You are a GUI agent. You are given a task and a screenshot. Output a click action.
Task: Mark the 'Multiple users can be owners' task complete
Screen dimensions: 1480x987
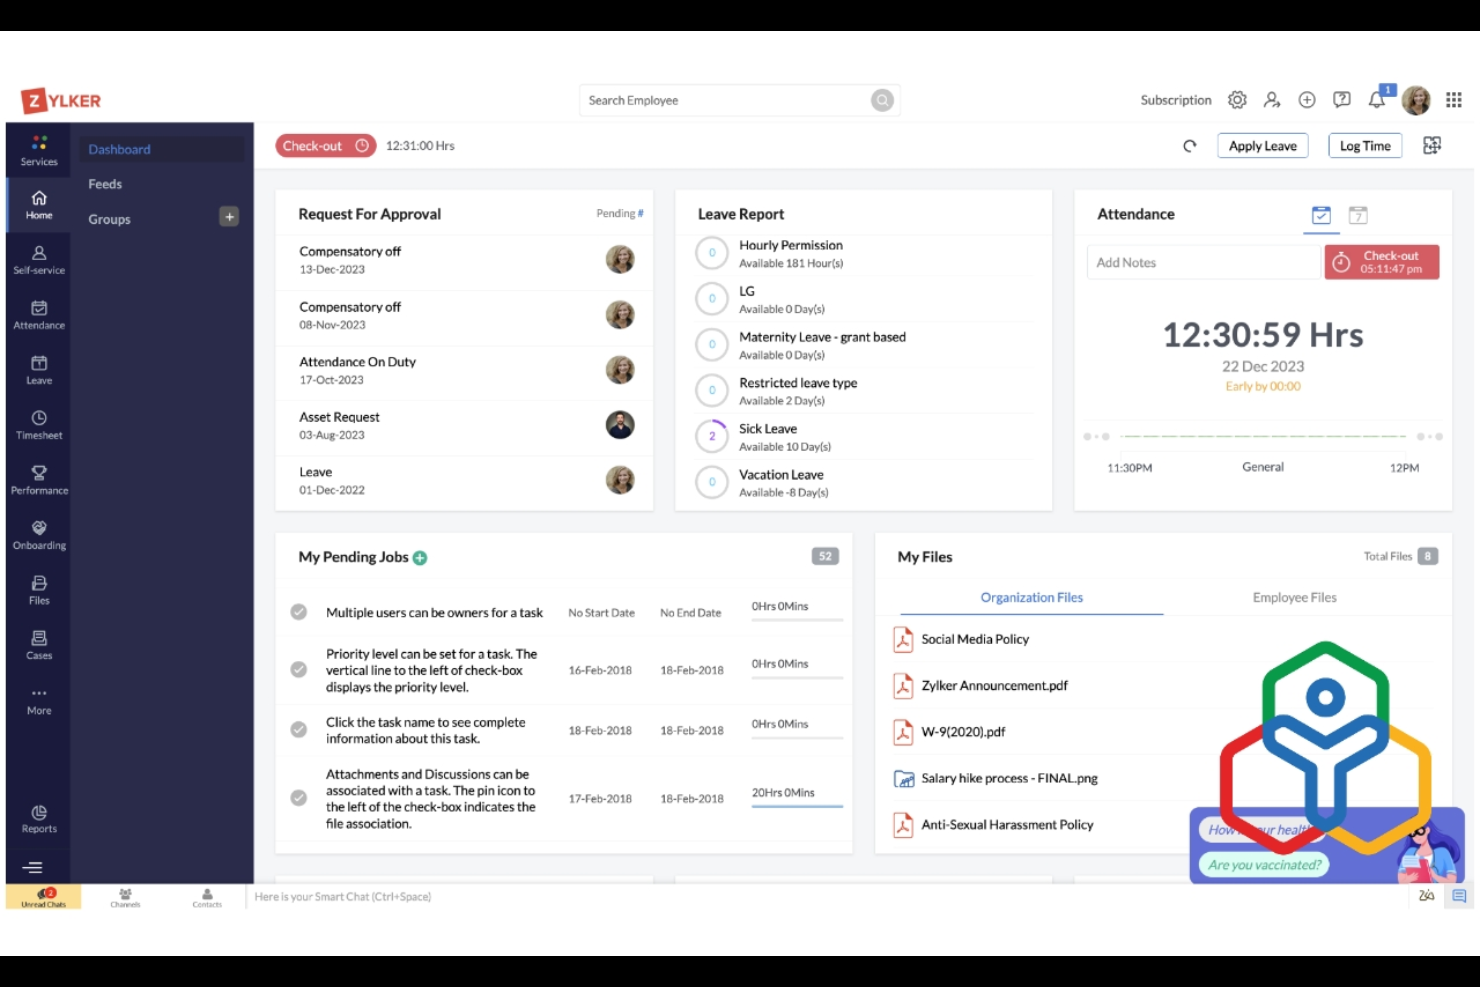tap(298, 612)
